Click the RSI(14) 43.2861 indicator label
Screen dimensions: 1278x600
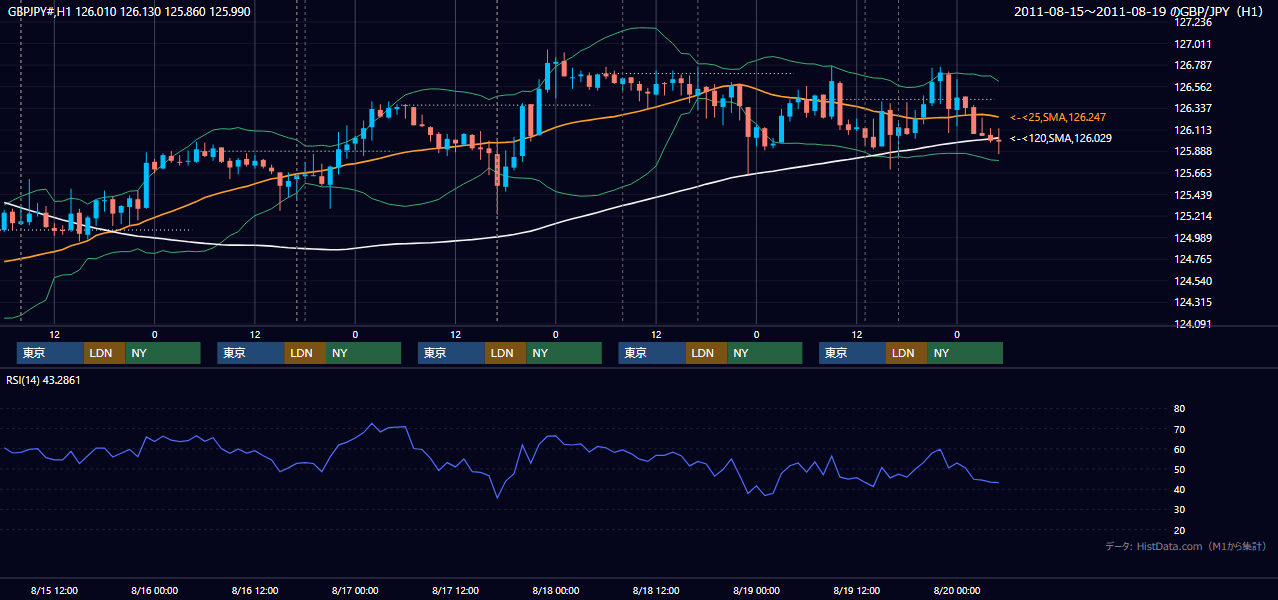click(x=44, y=380)
